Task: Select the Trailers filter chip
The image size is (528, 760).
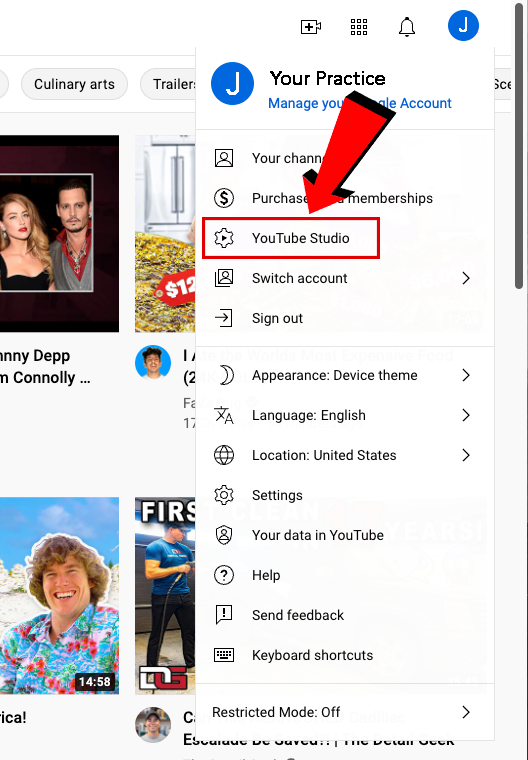Action: (168, 84)
